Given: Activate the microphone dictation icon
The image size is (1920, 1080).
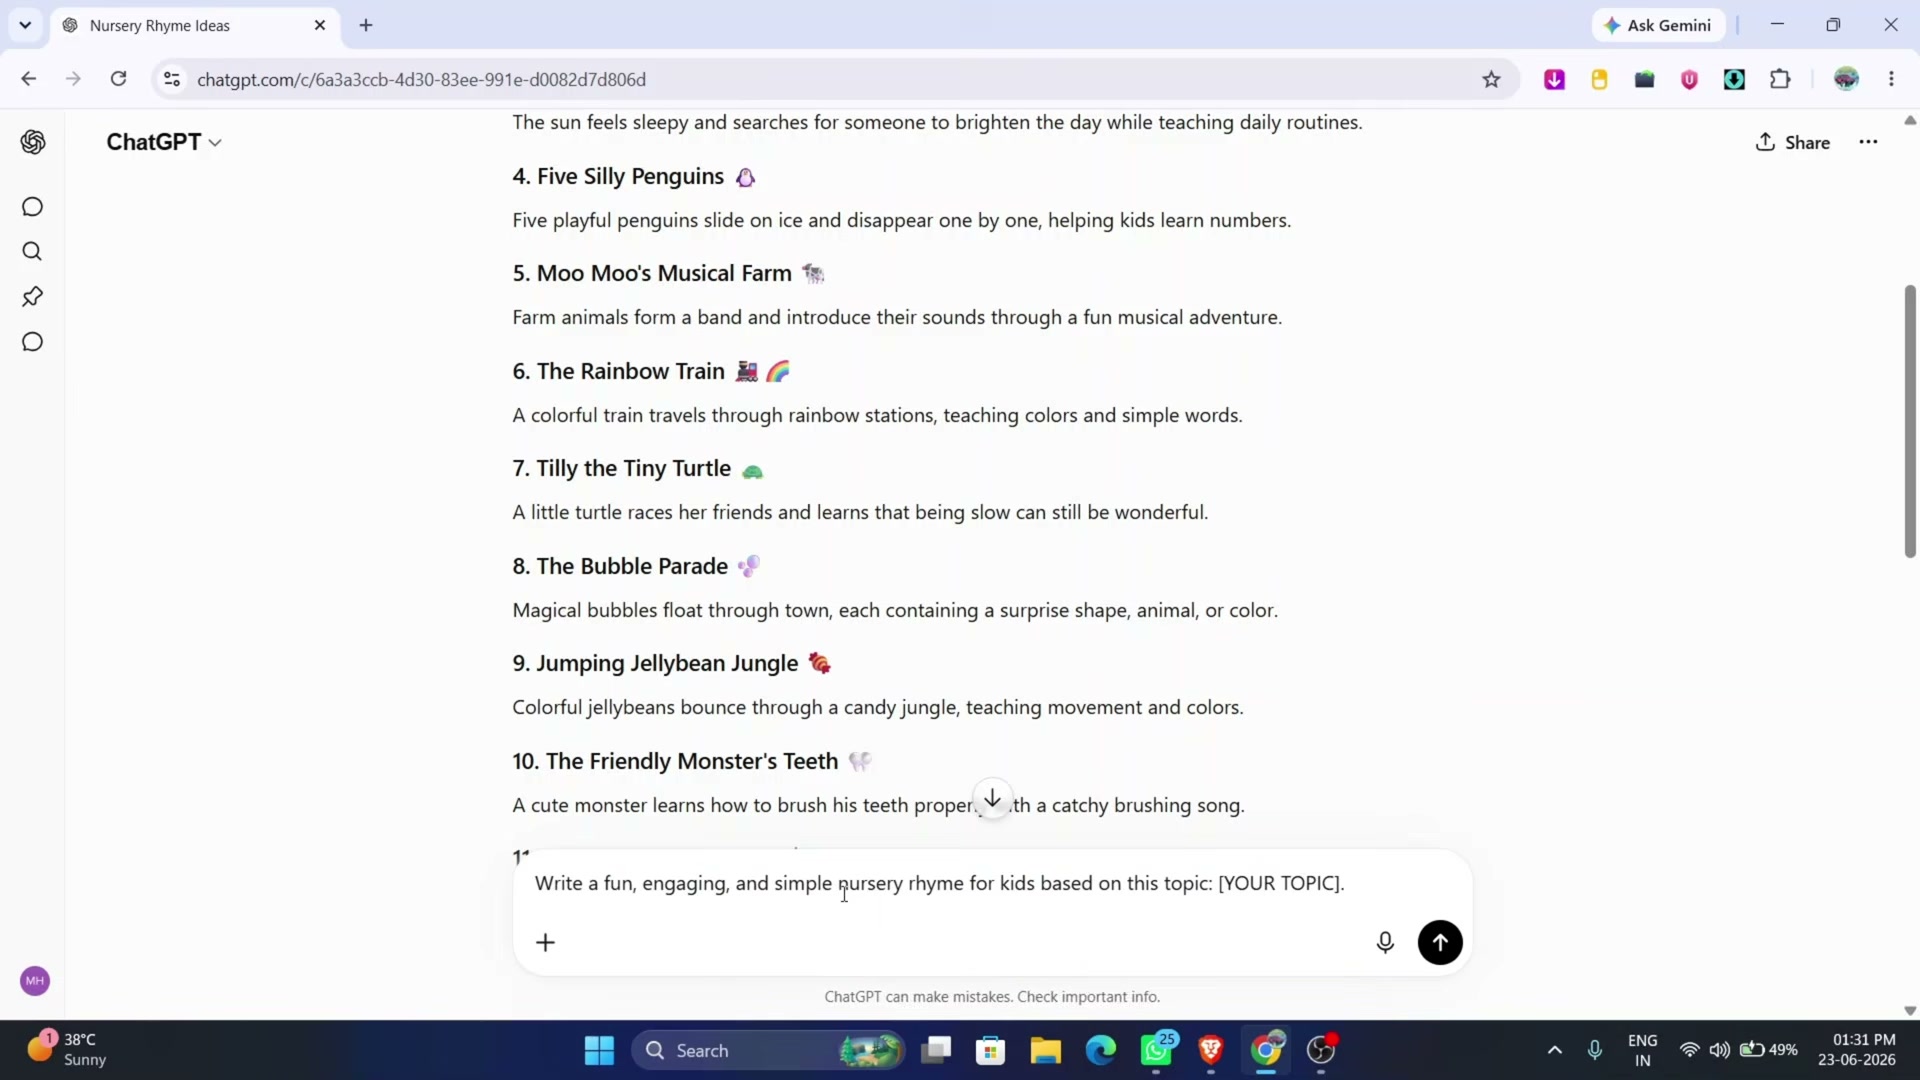Looking at the screenshot, I should click(1385, 942).
